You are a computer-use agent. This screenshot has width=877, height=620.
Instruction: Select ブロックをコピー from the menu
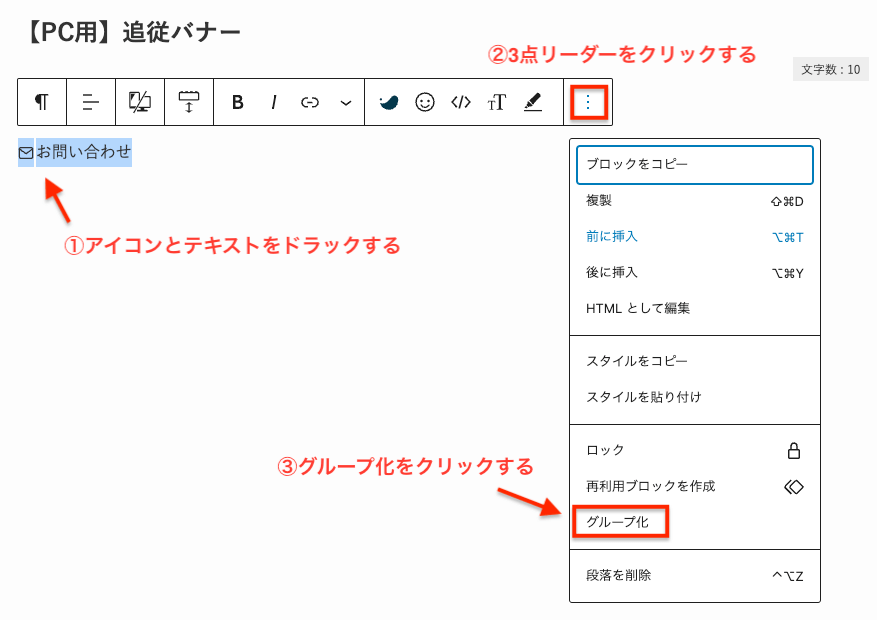[694, 165]
